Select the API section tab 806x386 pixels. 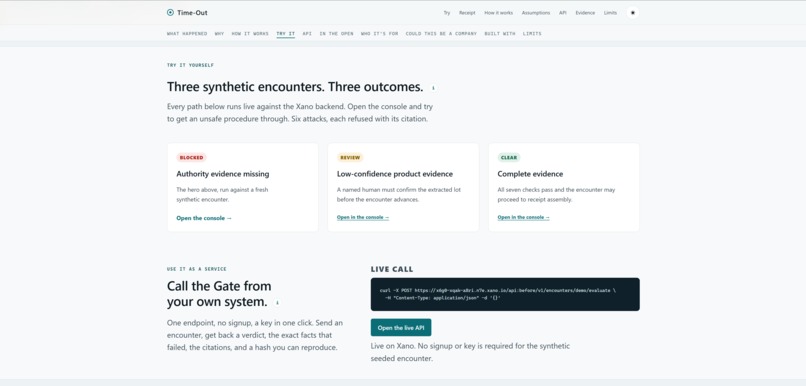coord(307,33)
